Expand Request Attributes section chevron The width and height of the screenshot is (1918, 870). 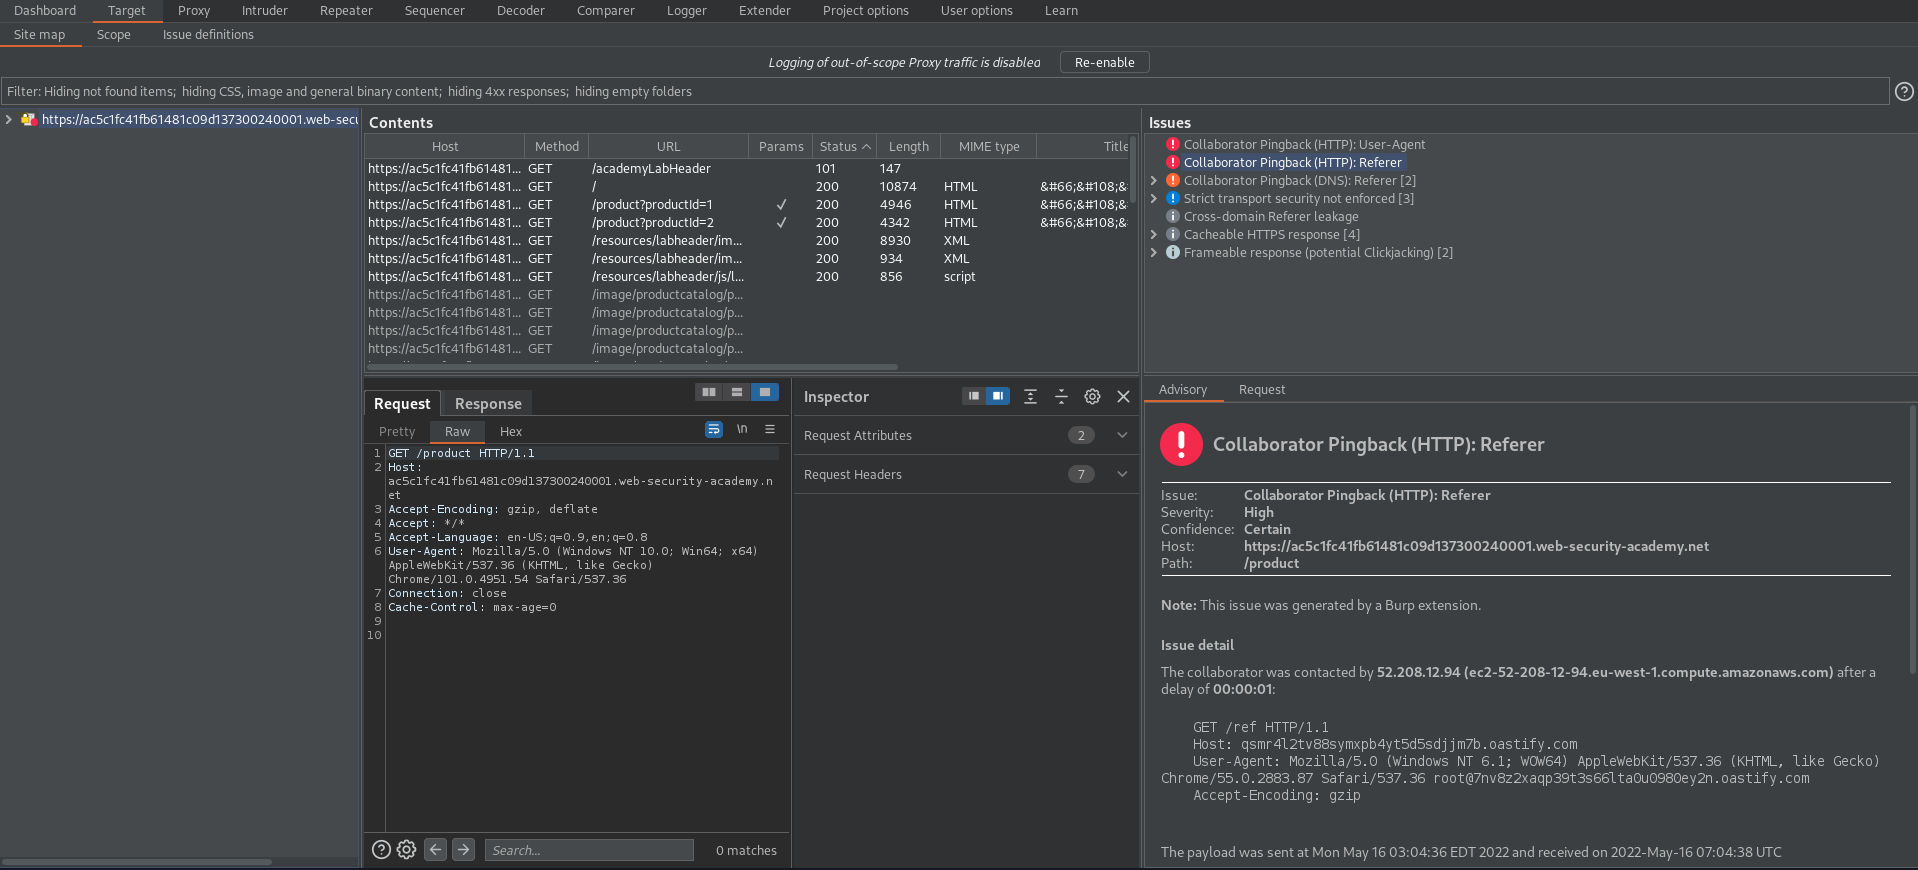tap(1122, 435)
